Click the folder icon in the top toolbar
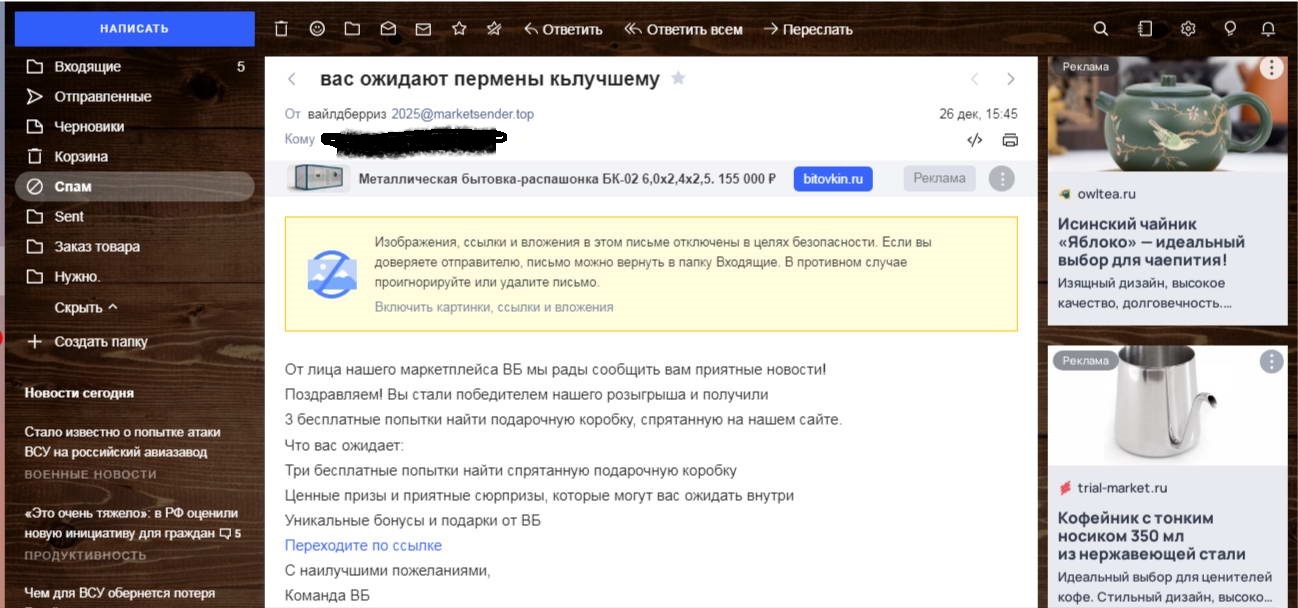Image resolution: width=1298 pixels, height=608 pixels. coord(352,29)
